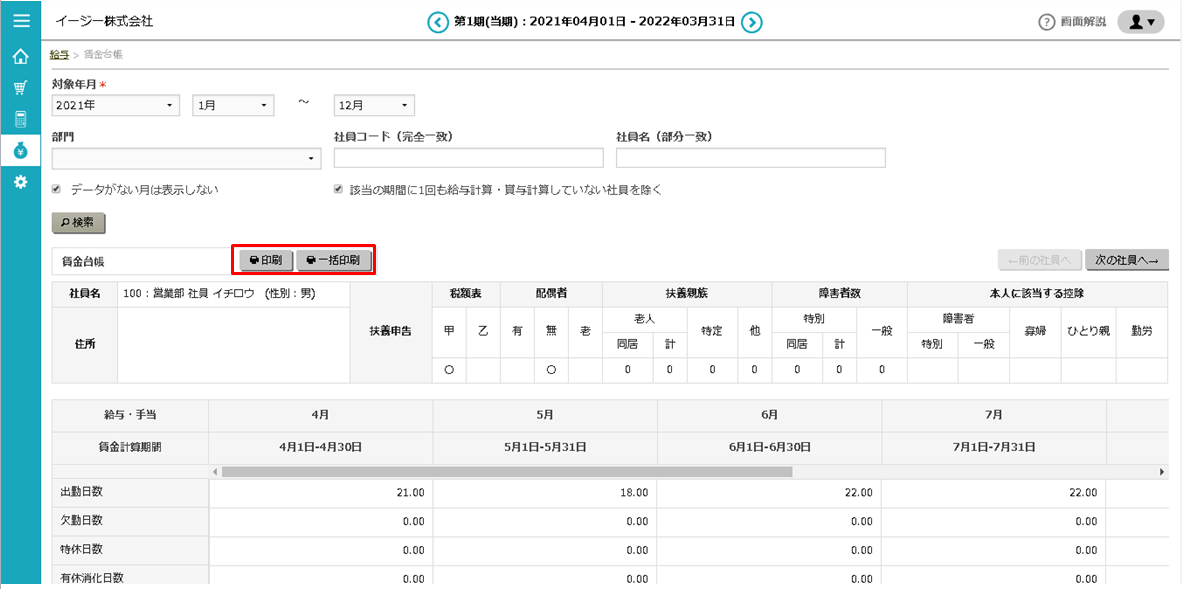Click the horizontal table scrollbar
Image resolution: width=1187 pixels, height=589 pixels.
click(506, 471)
